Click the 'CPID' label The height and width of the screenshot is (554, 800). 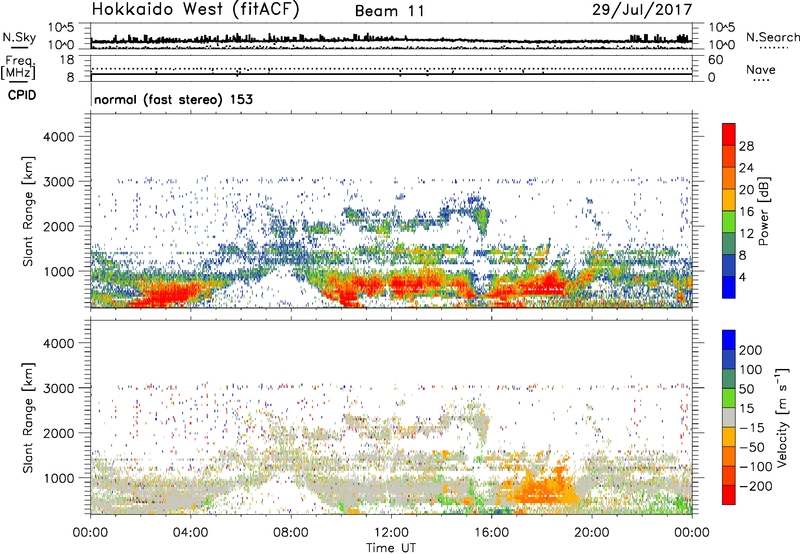pos(22,95)
